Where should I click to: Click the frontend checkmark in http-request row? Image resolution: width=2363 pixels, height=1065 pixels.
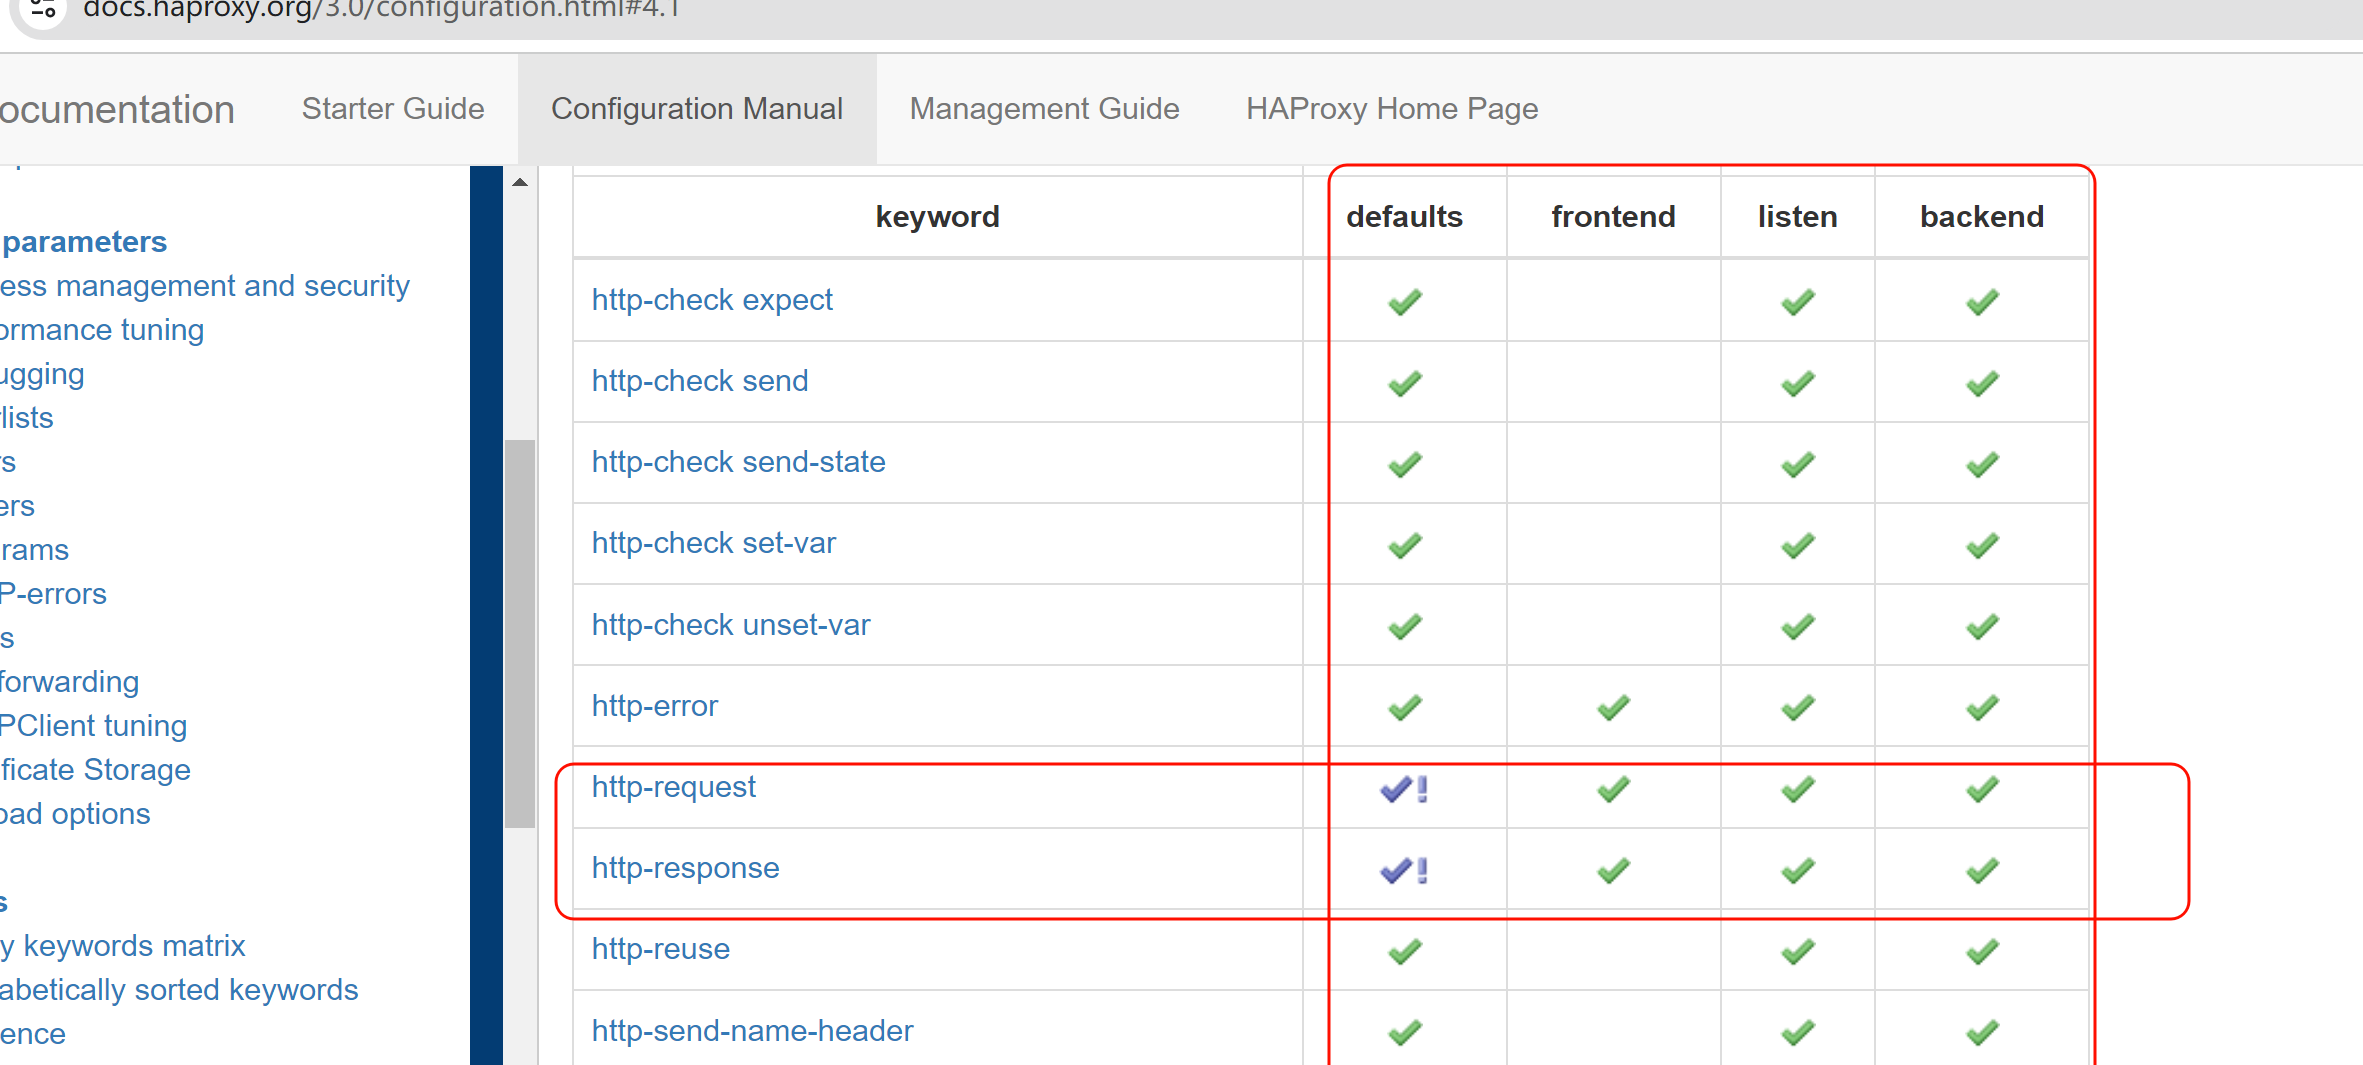(x=1612, y=790)
